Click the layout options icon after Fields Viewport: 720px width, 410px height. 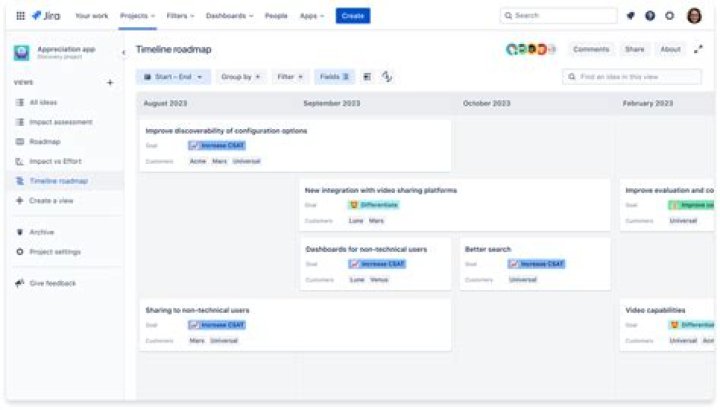(367, 76)
